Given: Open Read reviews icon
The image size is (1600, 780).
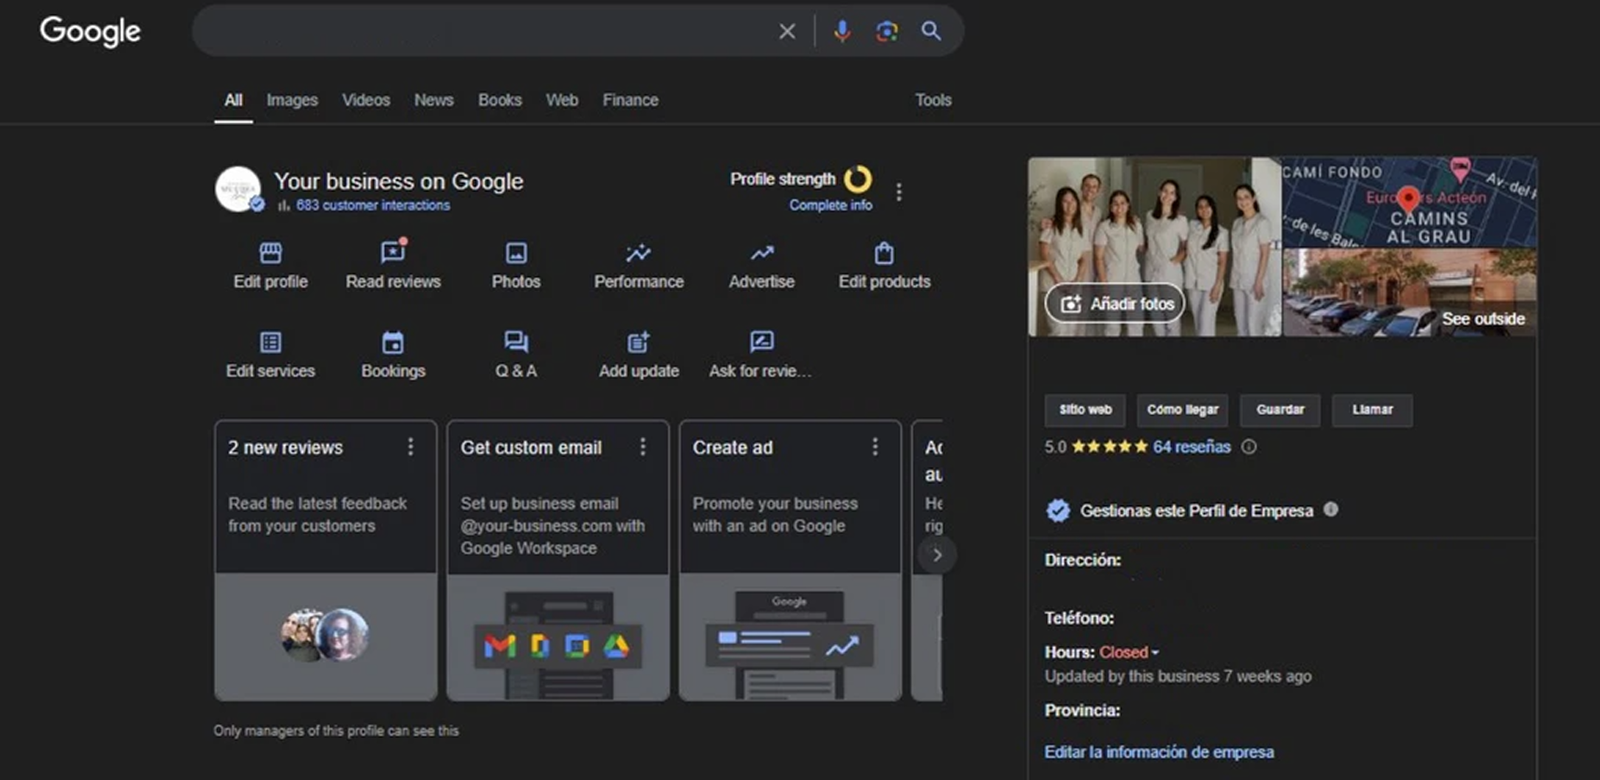Looking at the screenshot, I should tap(393, 253).
